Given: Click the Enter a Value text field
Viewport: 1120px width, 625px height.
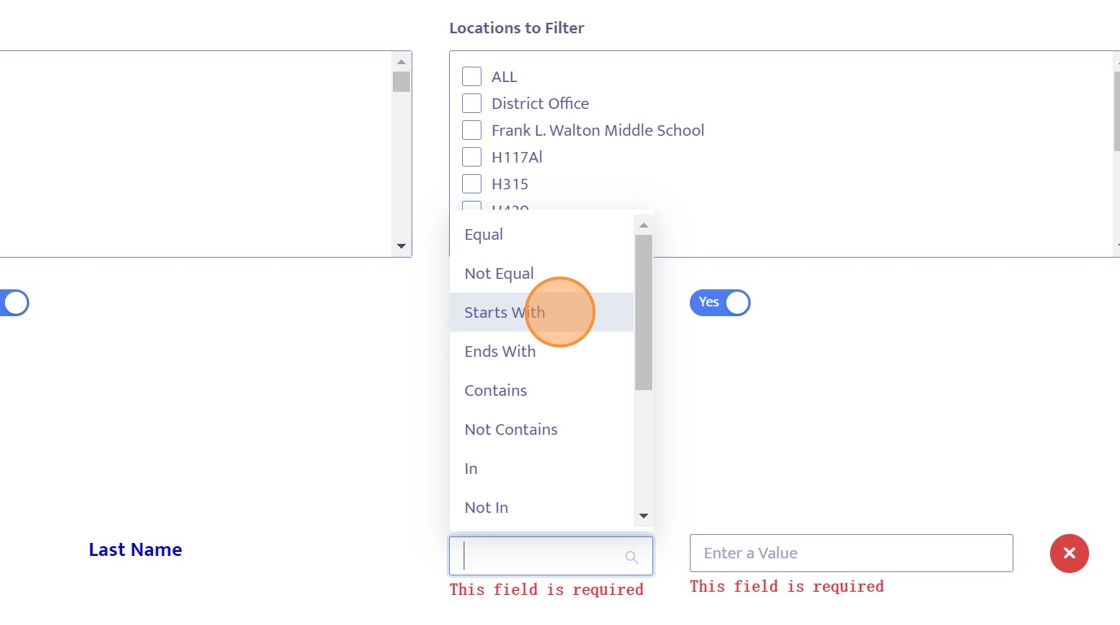Looking at the screenshot, I should (851, 553).
